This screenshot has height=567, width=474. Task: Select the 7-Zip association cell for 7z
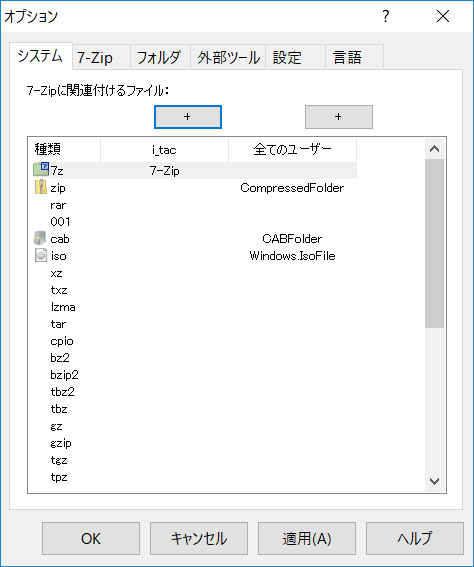click(165, 170)
